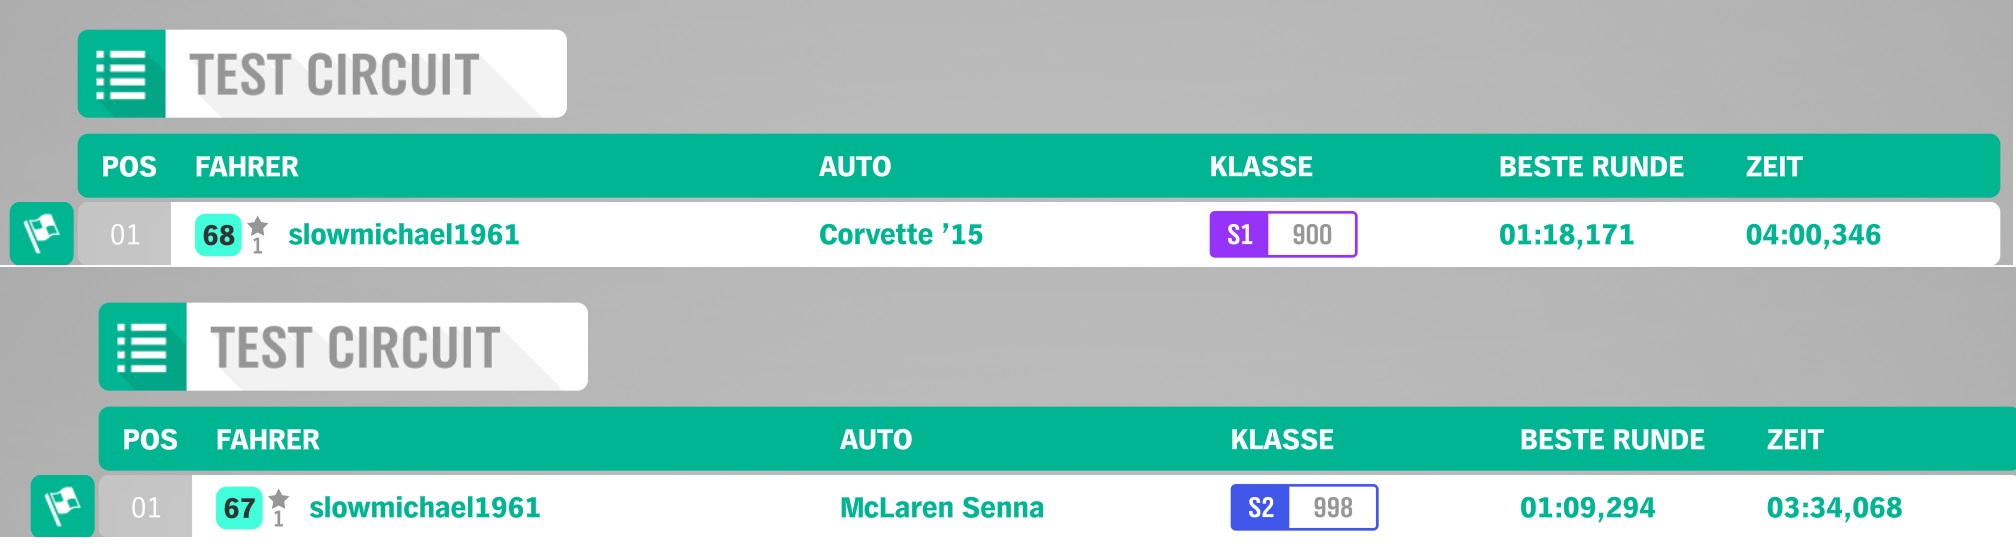Open the slowmichael1961 driver entry in the McLaren row
This screenshot has width=2016, height=560.
pyautogui.click(x=425, y=508)
